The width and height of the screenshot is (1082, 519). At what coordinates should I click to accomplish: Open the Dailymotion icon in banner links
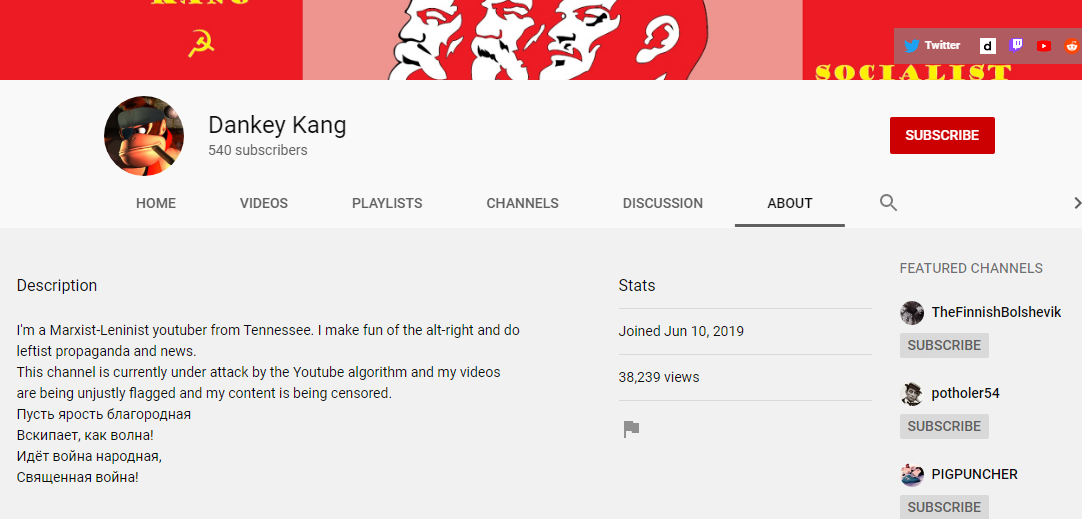point(988,46)
